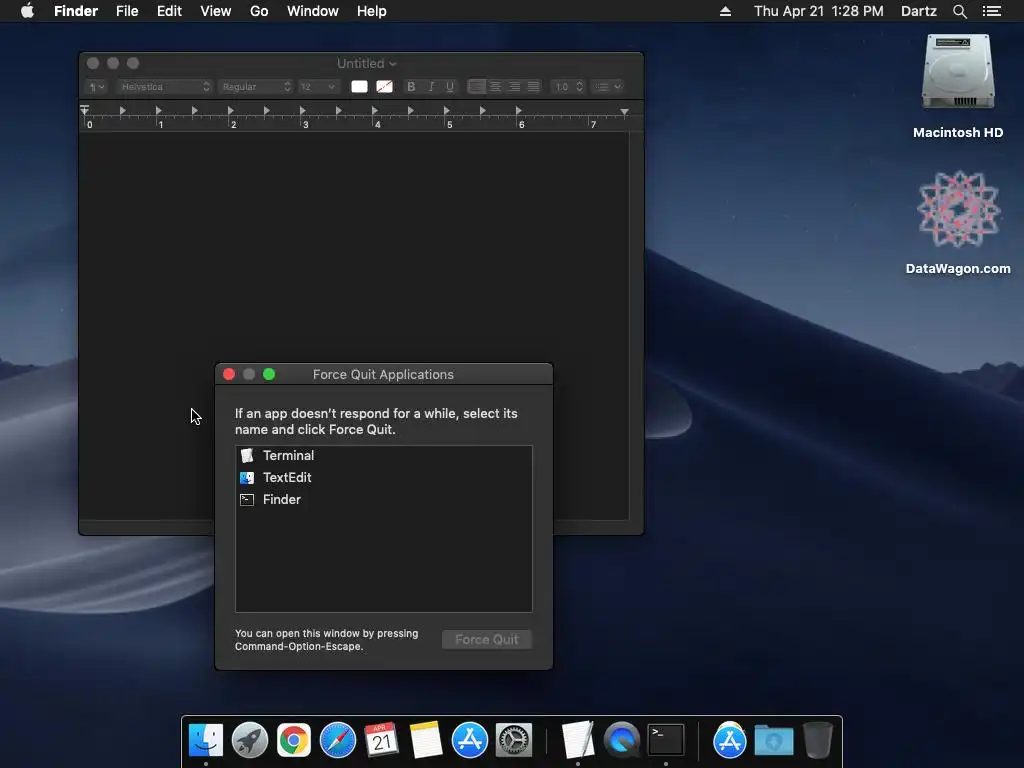Launch Safari from the Dock
The height and width of the screenshot is (768, 1024).
click(338, 741)
